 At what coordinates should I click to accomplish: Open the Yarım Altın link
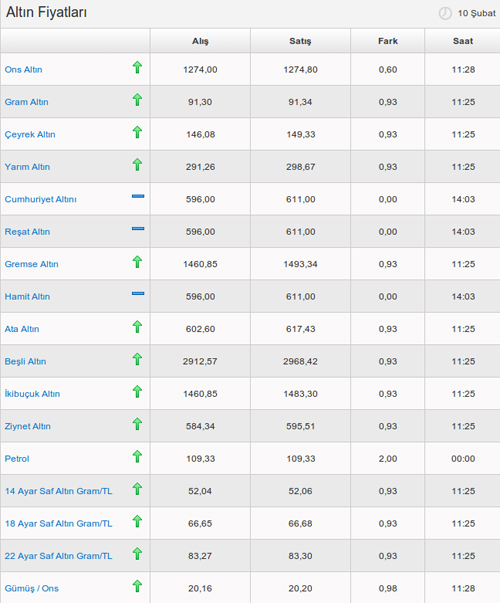[x=27, y=167]
